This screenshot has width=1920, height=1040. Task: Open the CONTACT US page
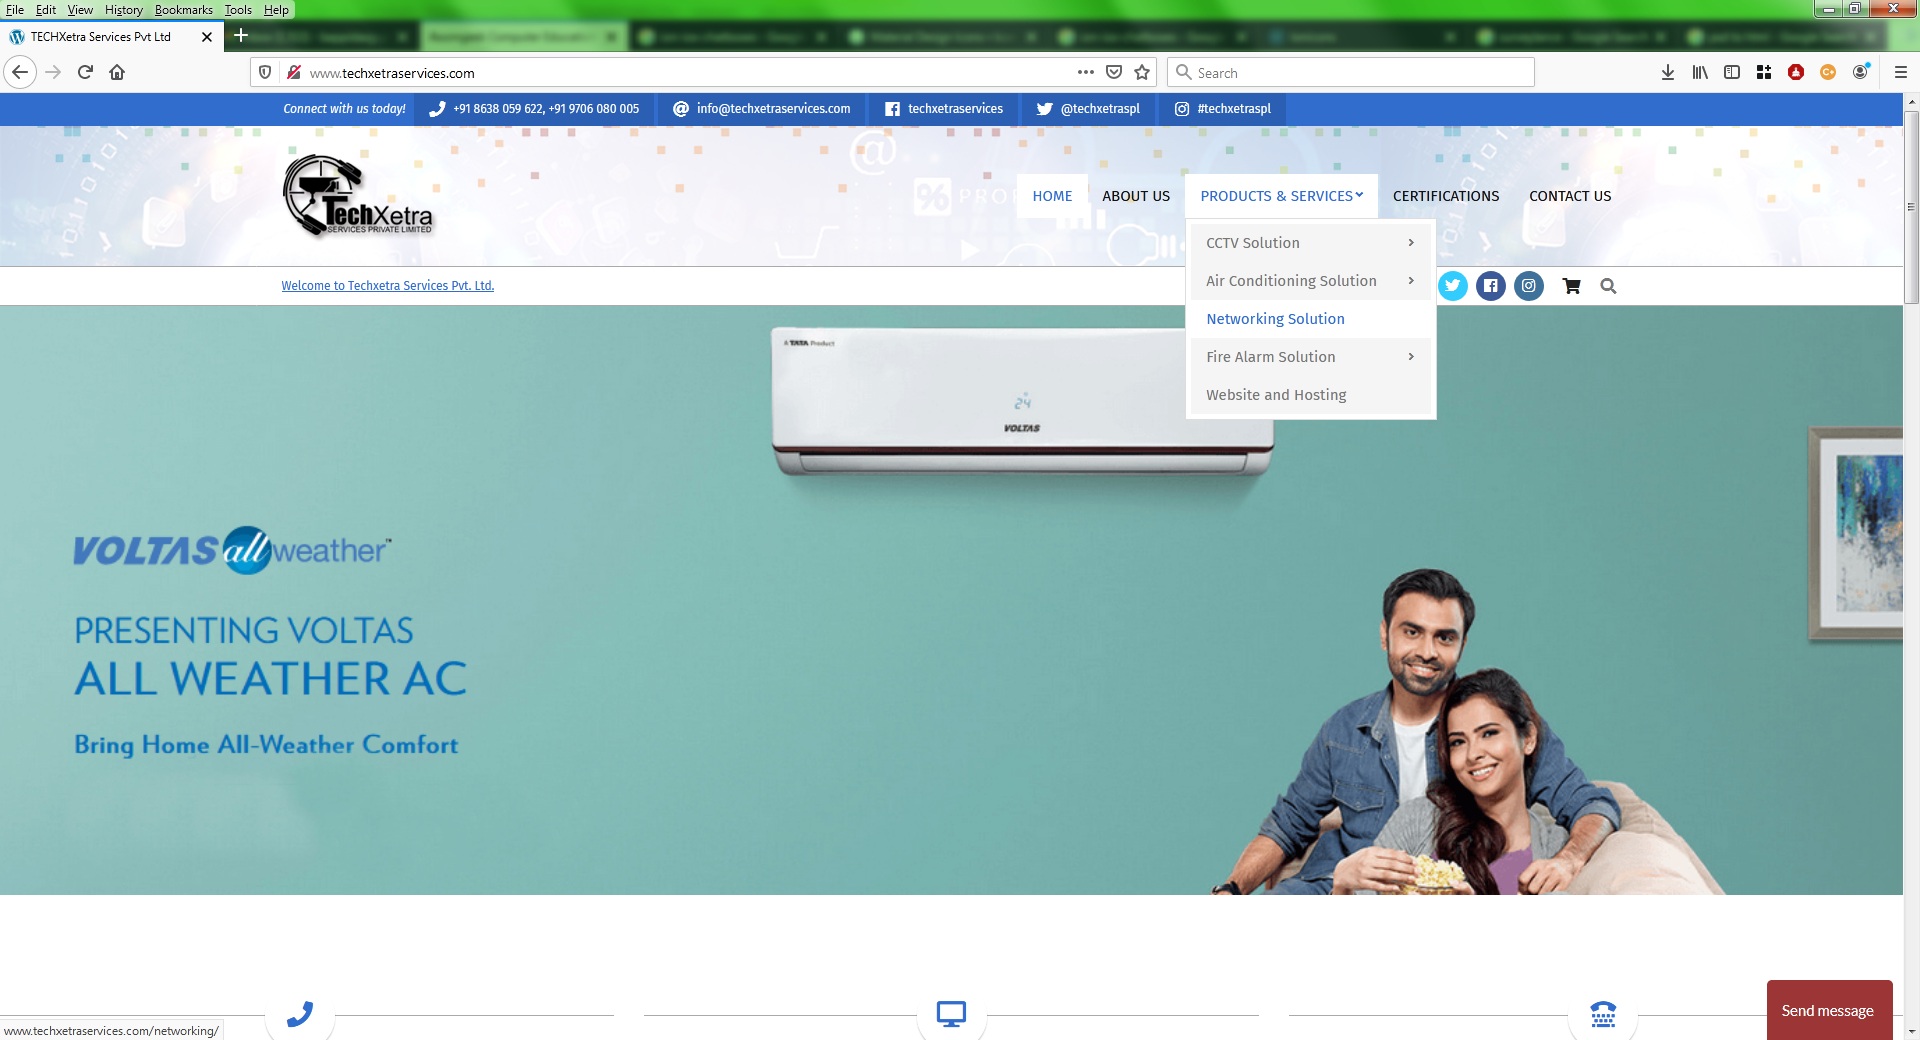click(x=1570, y=196)
